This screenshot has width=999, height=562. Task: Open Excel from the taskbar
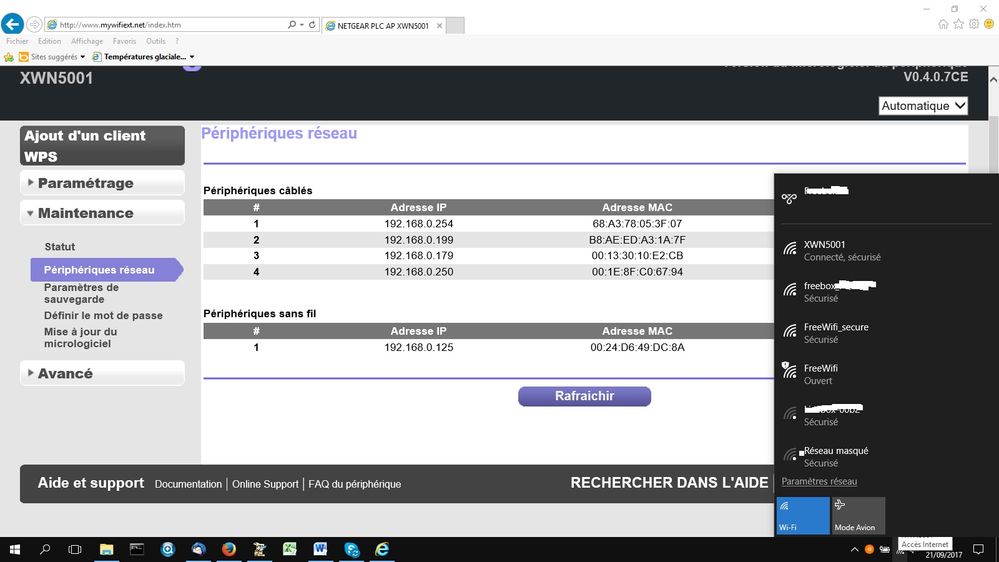tap(290, 549)
